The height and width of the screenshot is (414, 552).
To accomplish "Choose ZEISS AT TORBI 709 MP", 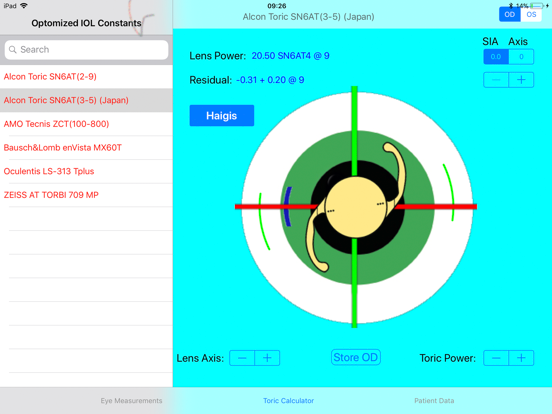I will click(x=86, y=195).
